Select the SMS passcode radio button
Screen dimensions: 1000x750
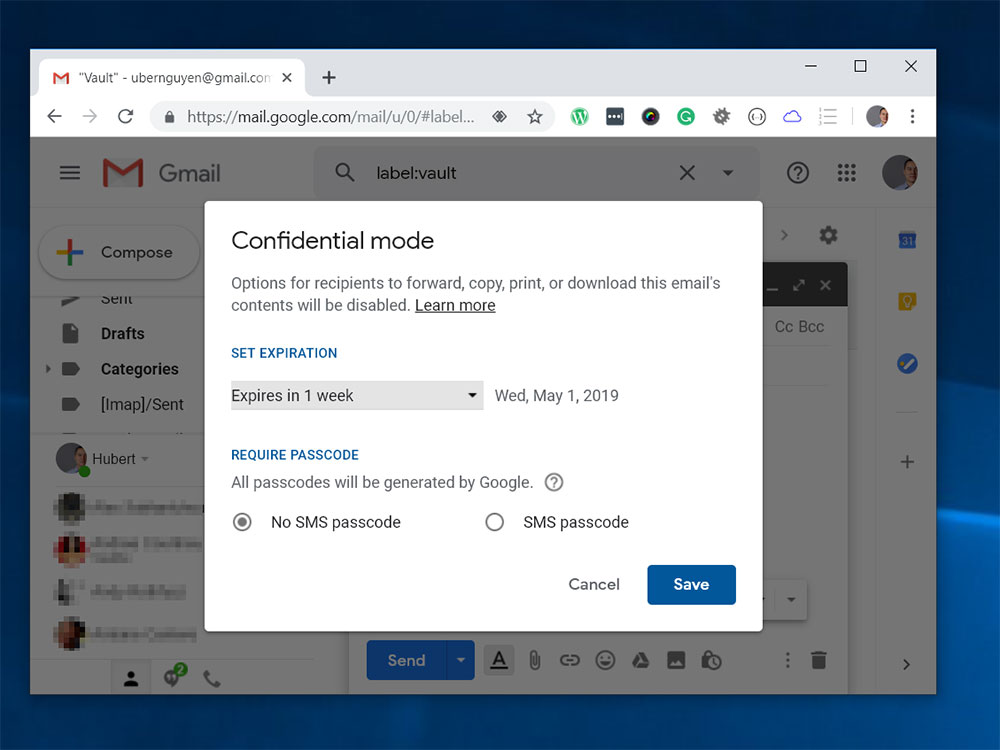(x=495, y=521)
